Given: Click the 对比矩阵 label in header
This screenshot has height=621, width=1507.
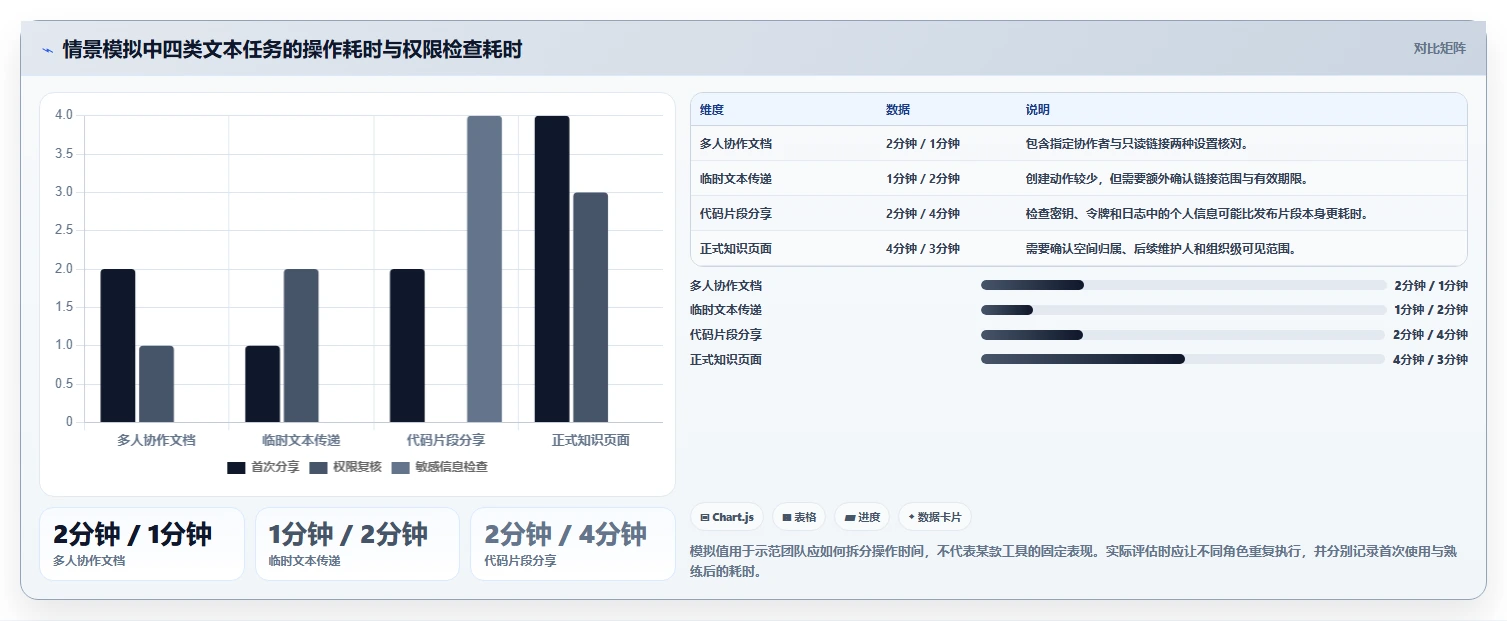Looking at the screenshot, I should [x=1439, y=48].
